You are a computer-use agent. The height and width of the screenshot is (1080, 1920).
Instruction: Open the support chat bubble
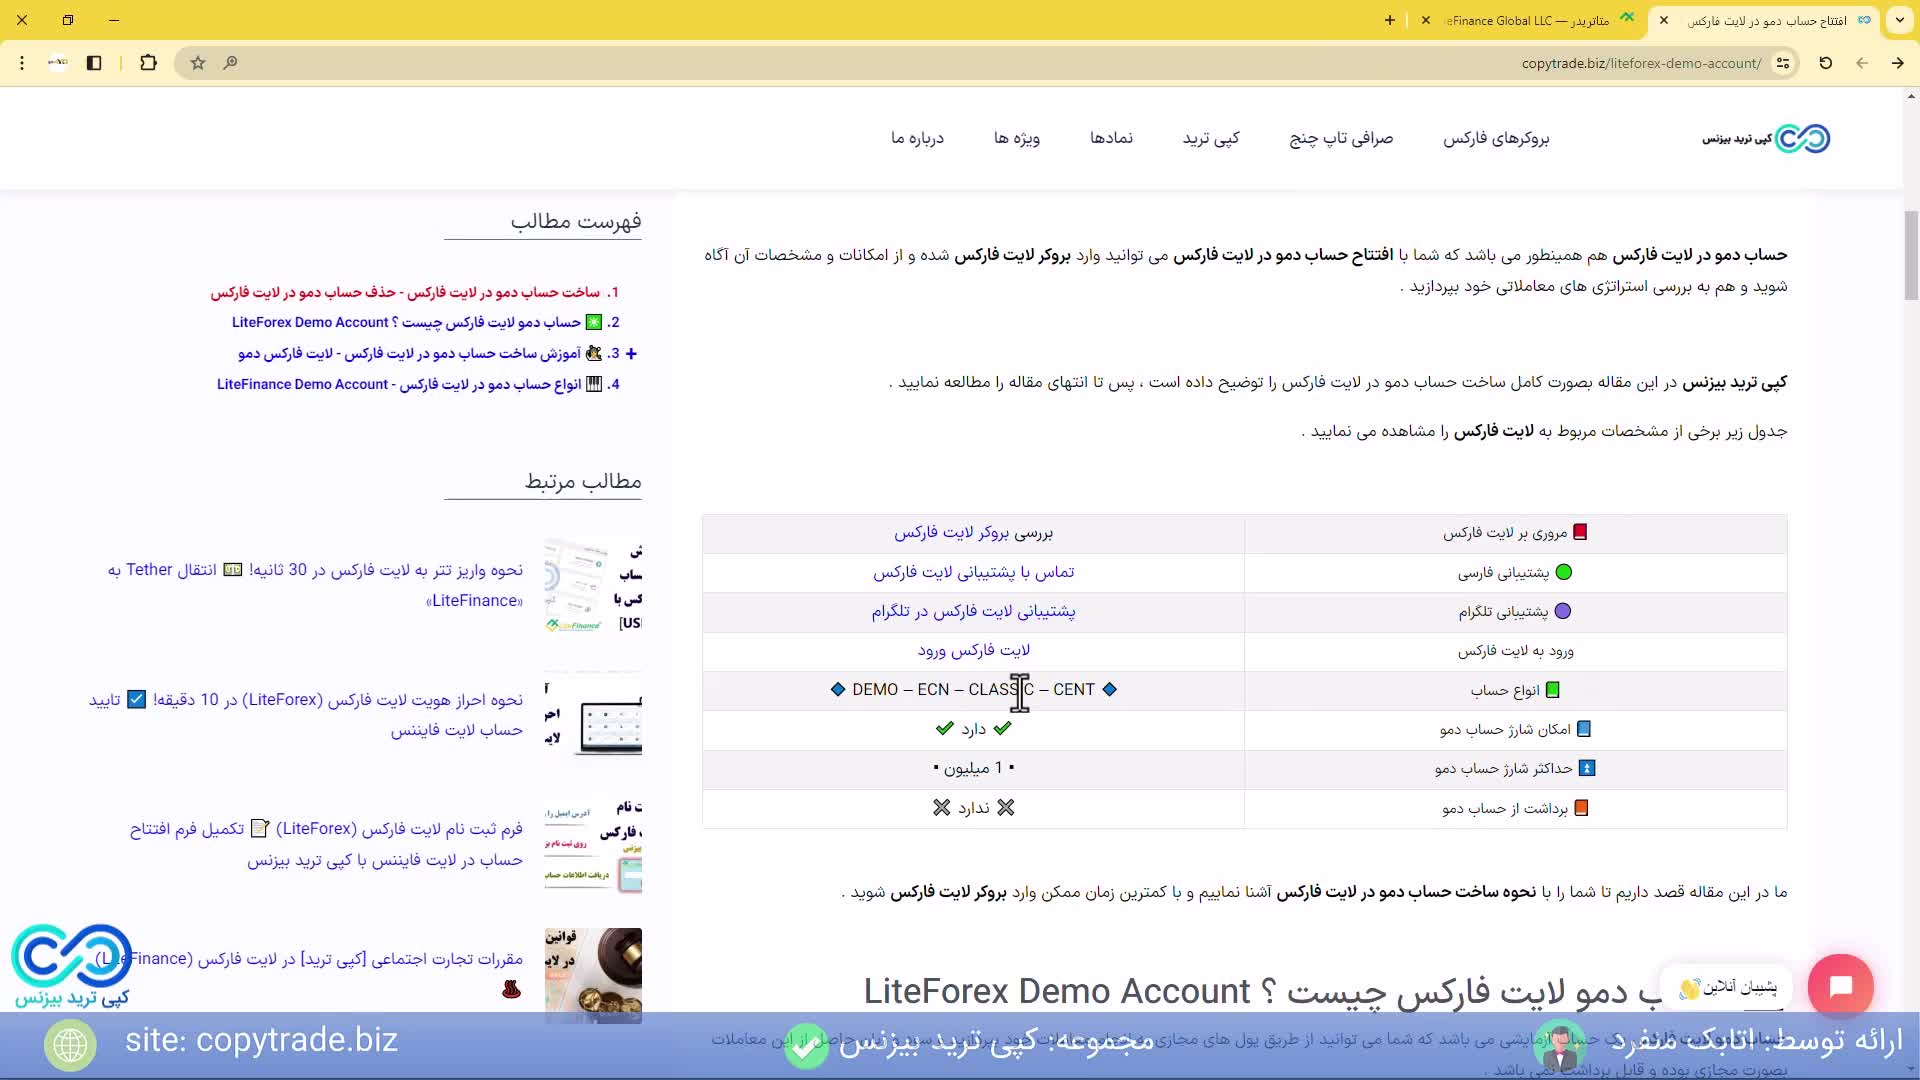[x=1843, y=985]
